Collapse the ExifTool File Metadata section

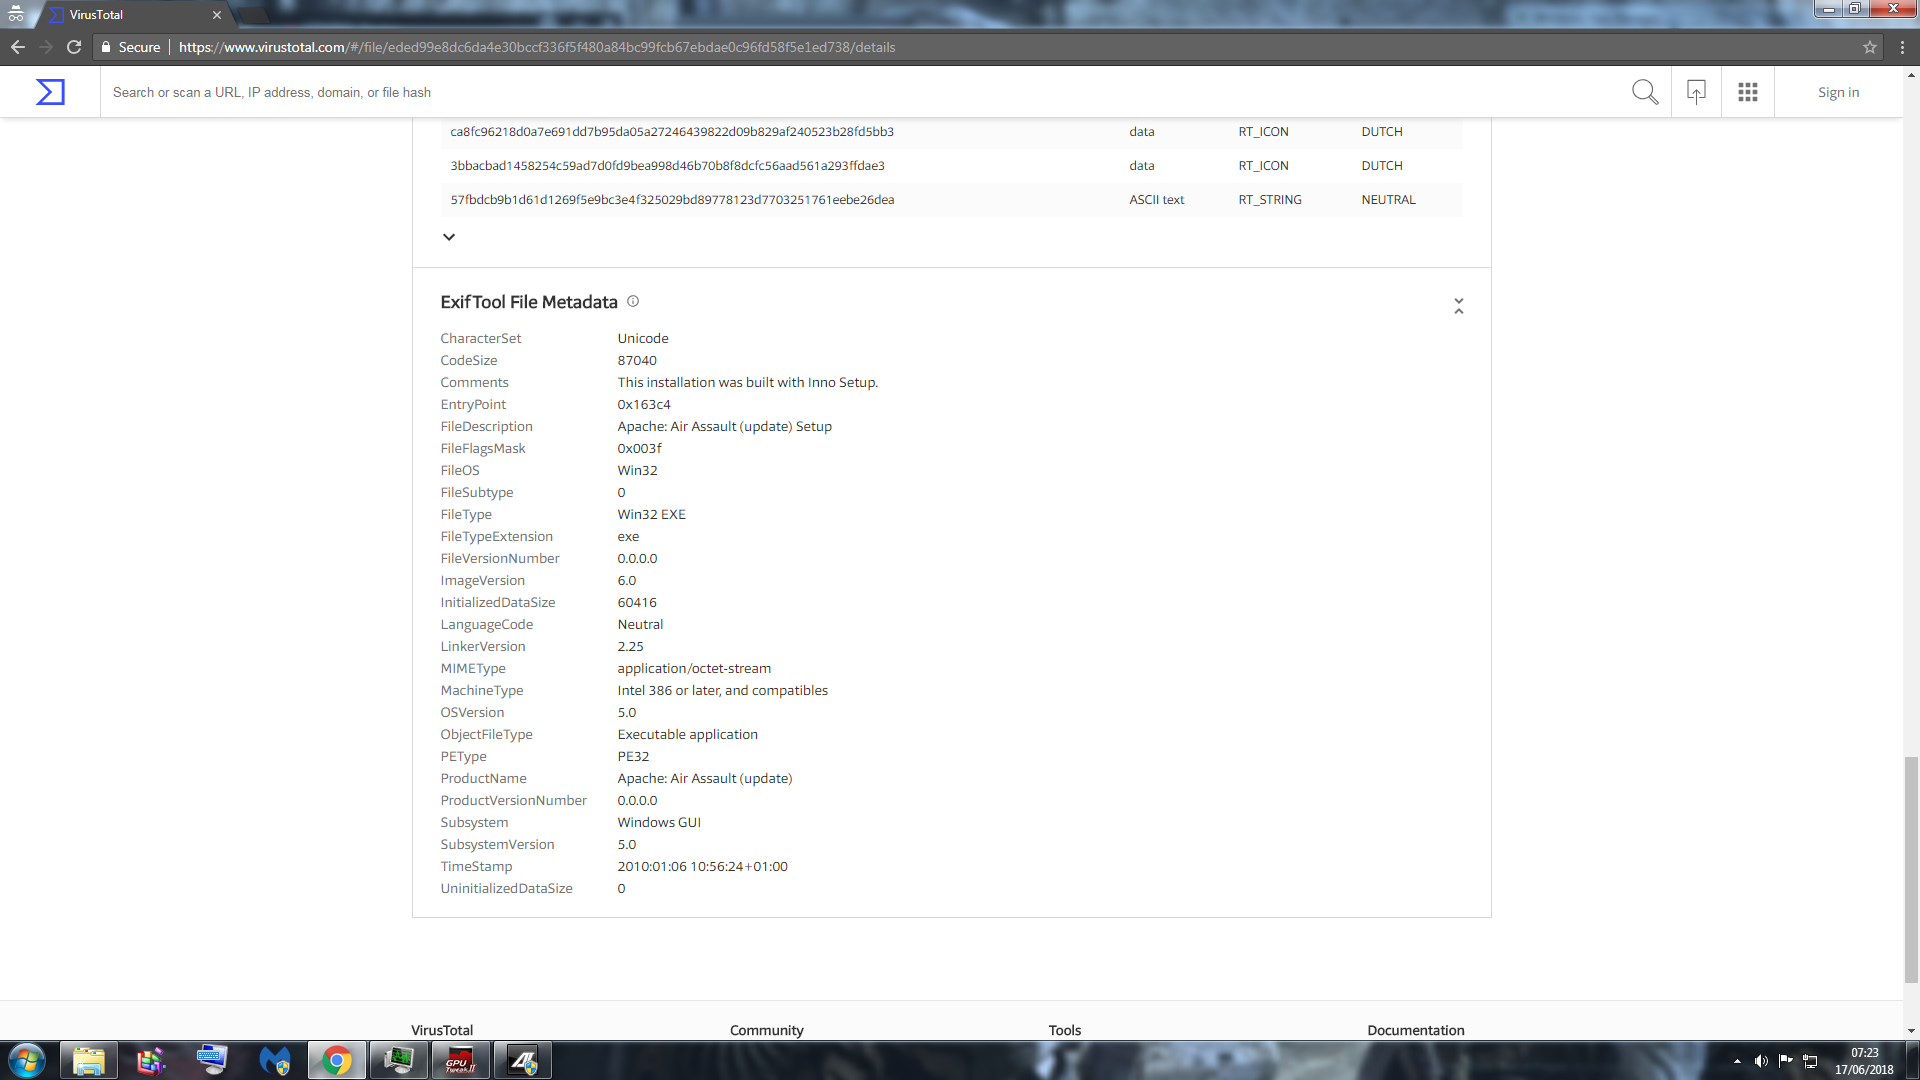pyautogui.click(x=1459, y=306)
